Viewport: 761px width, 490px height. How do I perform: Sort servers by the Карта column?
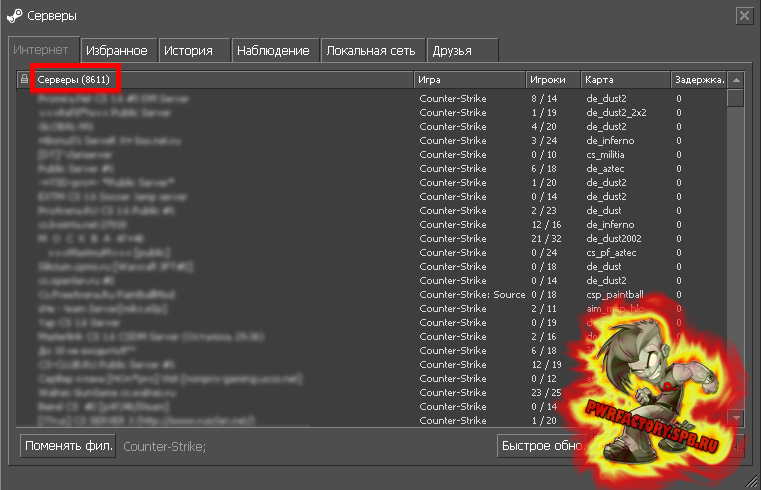click(625, 79)
